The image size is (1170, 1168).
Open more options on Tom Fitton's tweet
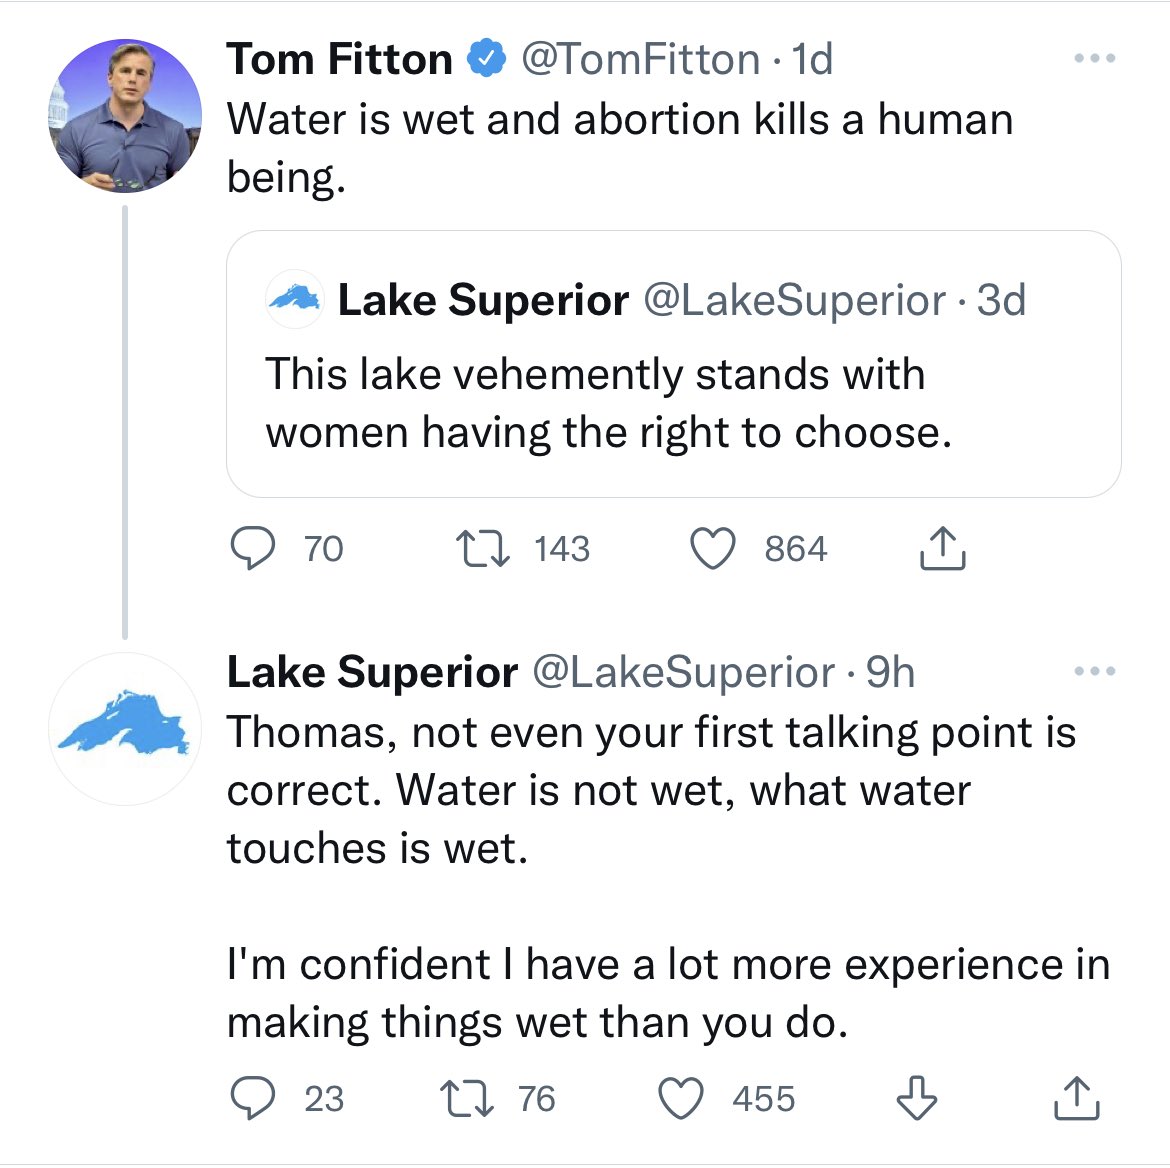1094,59
